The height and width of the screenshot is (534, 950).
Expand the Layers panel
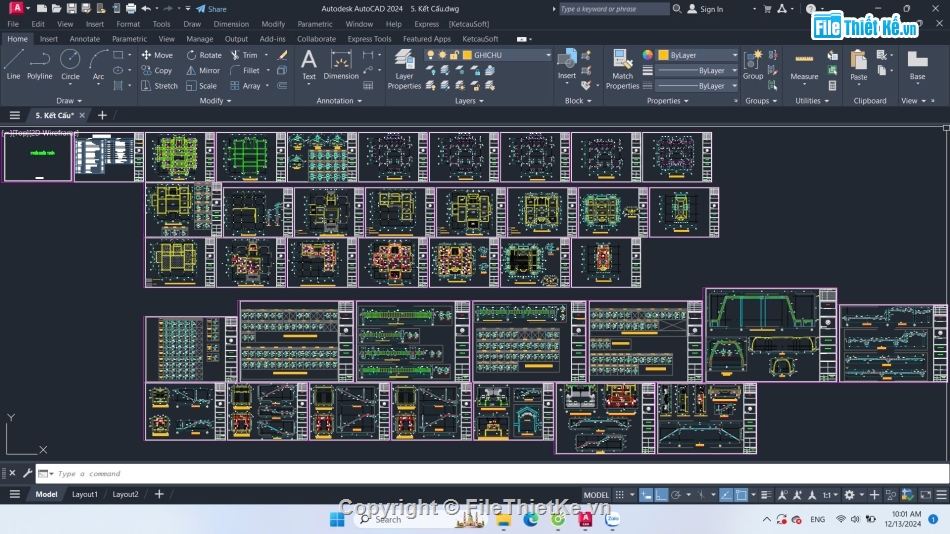coord(469,101)
